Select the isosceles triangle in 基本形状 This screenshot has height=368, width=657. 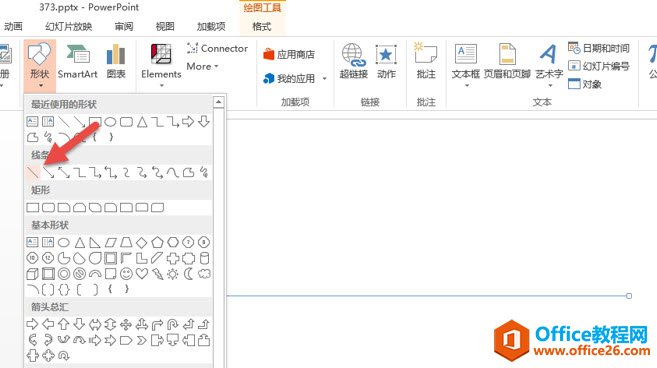pos(80,242)
